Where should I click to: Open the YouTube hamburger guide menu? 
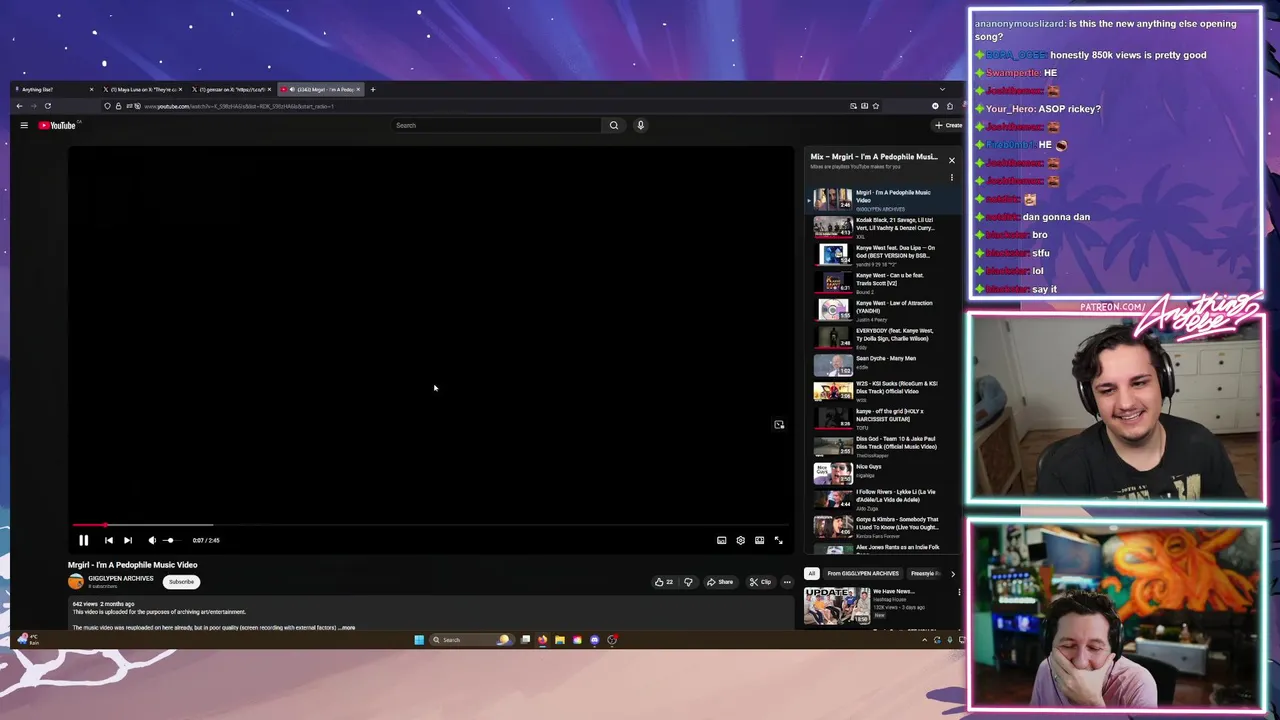pos(24,125)
